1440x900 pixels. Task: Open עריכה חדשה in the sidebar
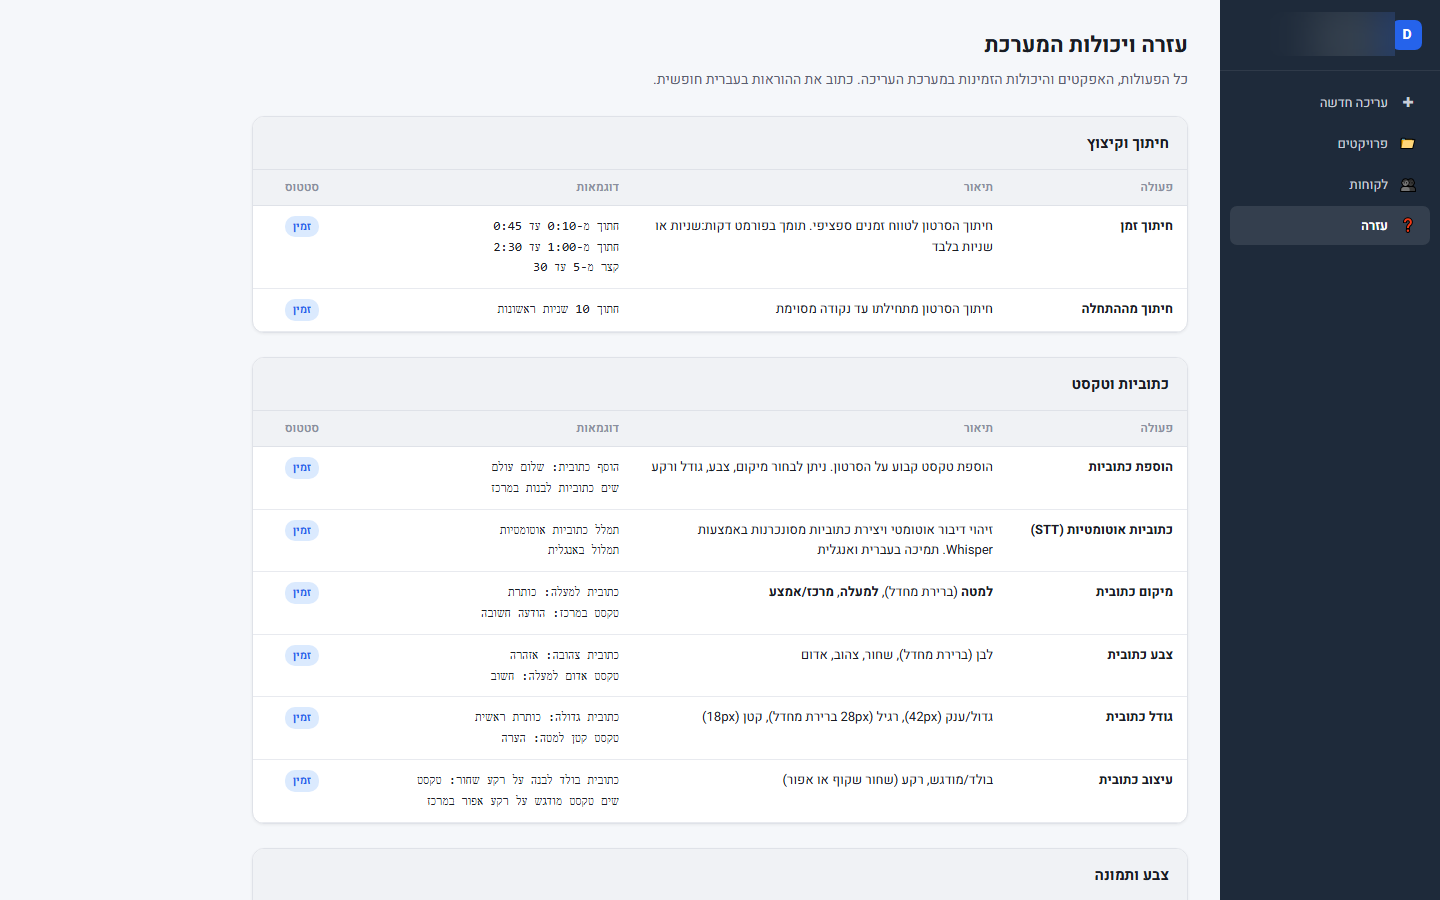(1330, 102)
